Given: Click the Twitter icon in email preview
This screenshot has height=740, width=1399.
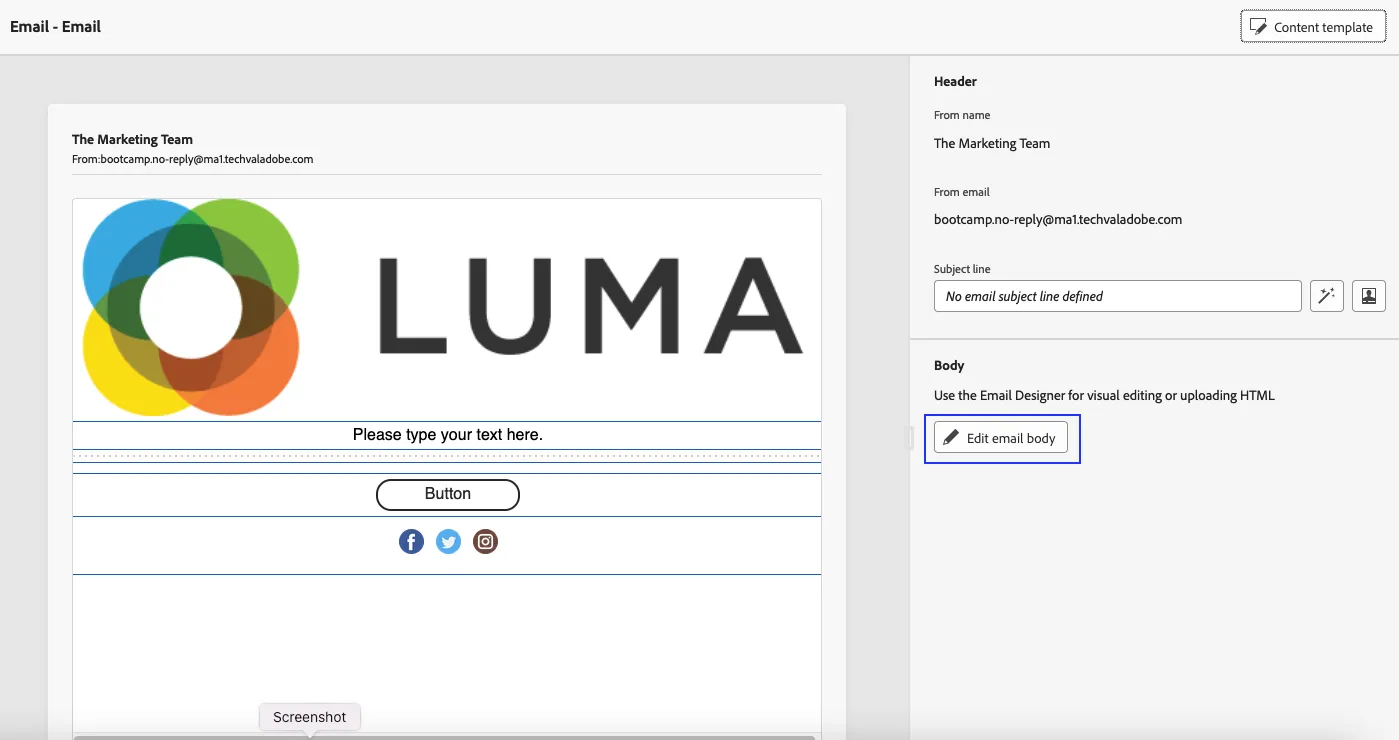Looking at the screenshot, I should click(448, 542).
